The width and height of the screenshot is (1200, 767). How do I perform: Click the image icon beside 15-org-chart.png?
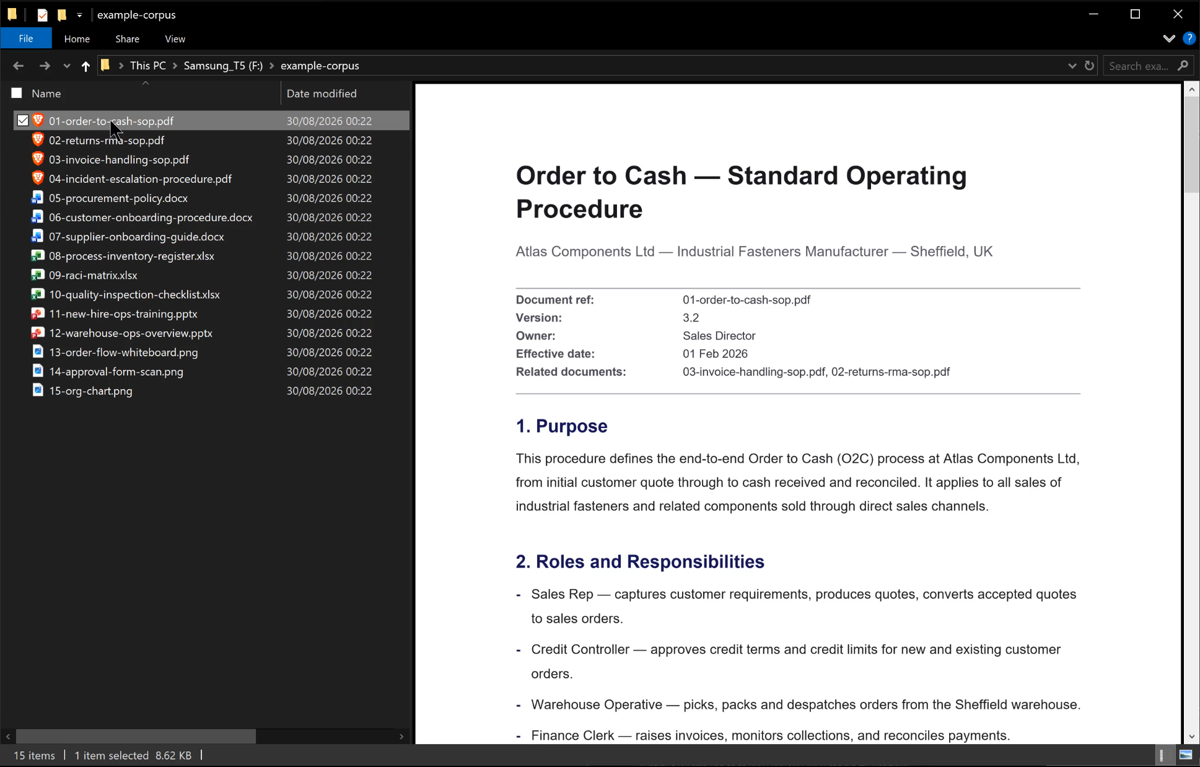coord(38,391)
